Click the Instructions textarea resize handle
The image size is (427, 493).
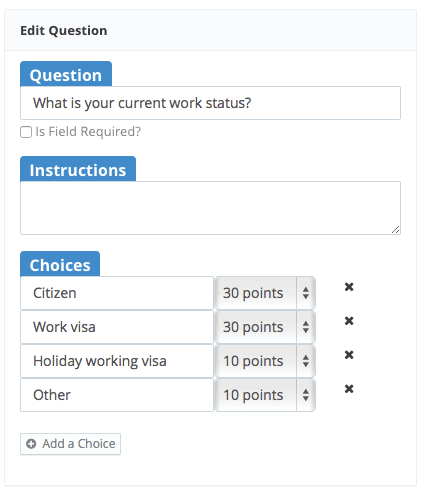click(395, 229)
